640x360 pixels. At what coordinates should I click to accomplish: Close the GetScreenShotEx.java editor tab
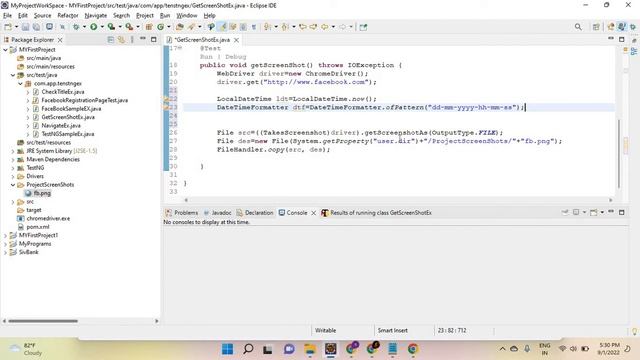[236, 40]
